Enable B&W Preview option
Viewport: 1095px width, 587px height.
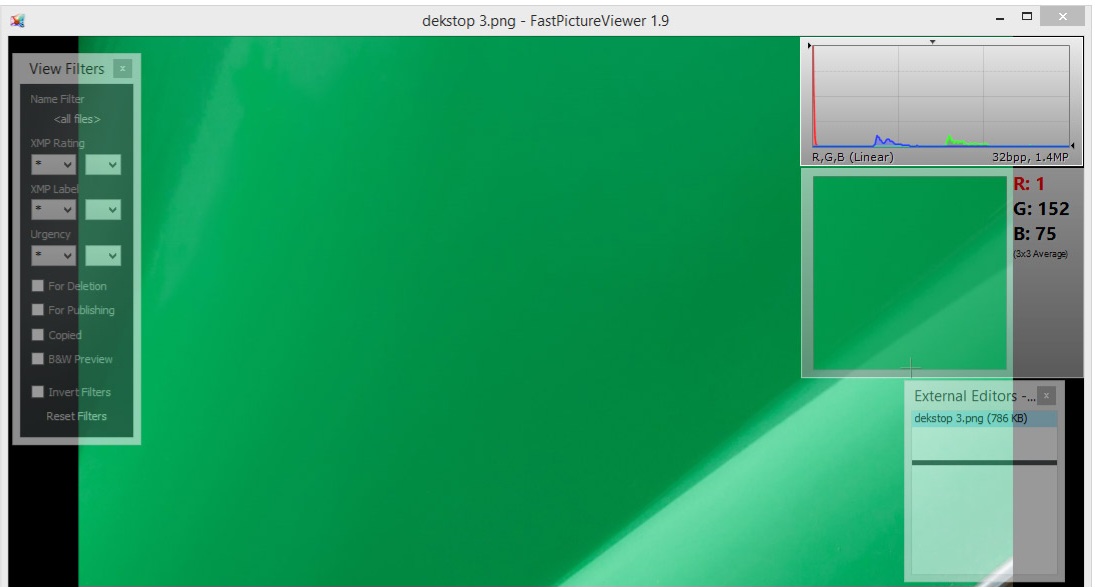click(x=39, y=358)
